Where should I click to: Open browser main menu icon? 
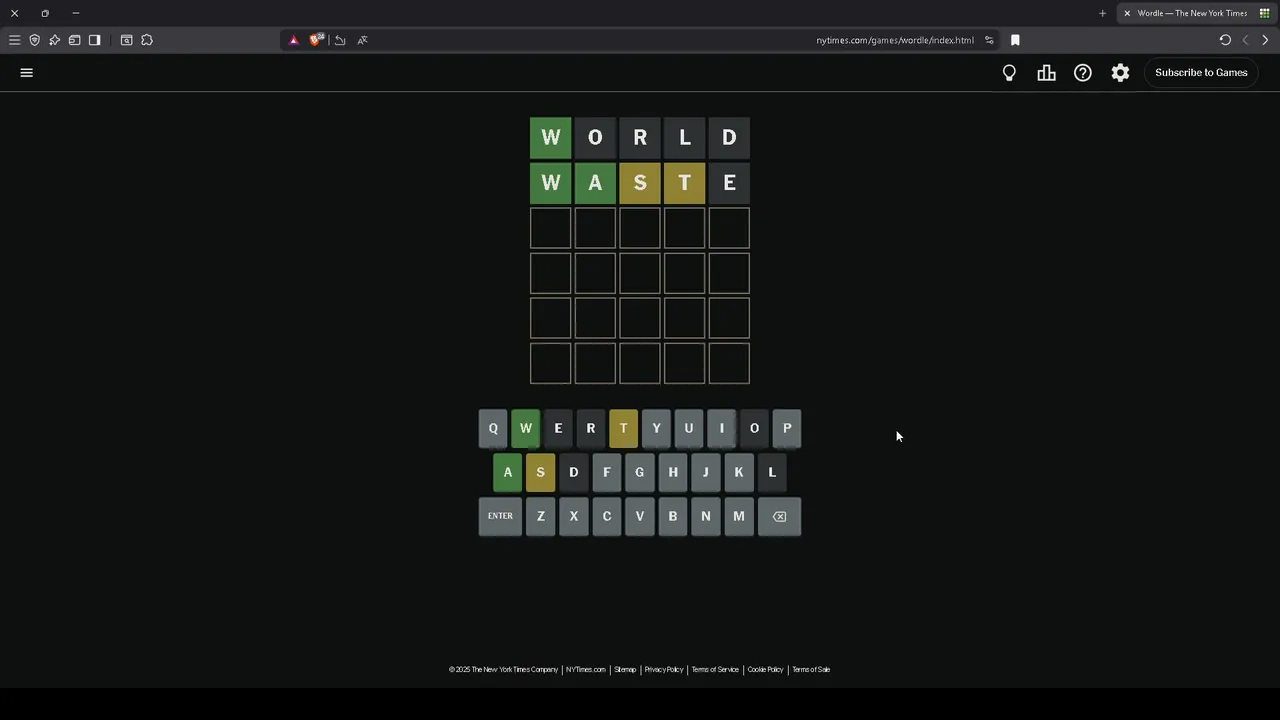coord(14,40)
